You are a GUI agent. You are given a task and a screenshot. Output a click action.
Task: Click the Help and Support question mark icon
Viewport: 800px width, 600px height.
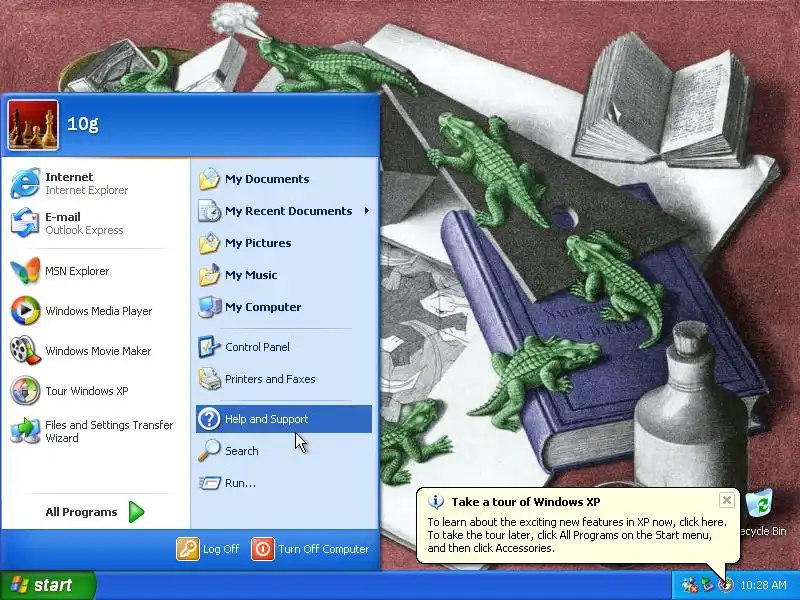(x=209, y=419)
